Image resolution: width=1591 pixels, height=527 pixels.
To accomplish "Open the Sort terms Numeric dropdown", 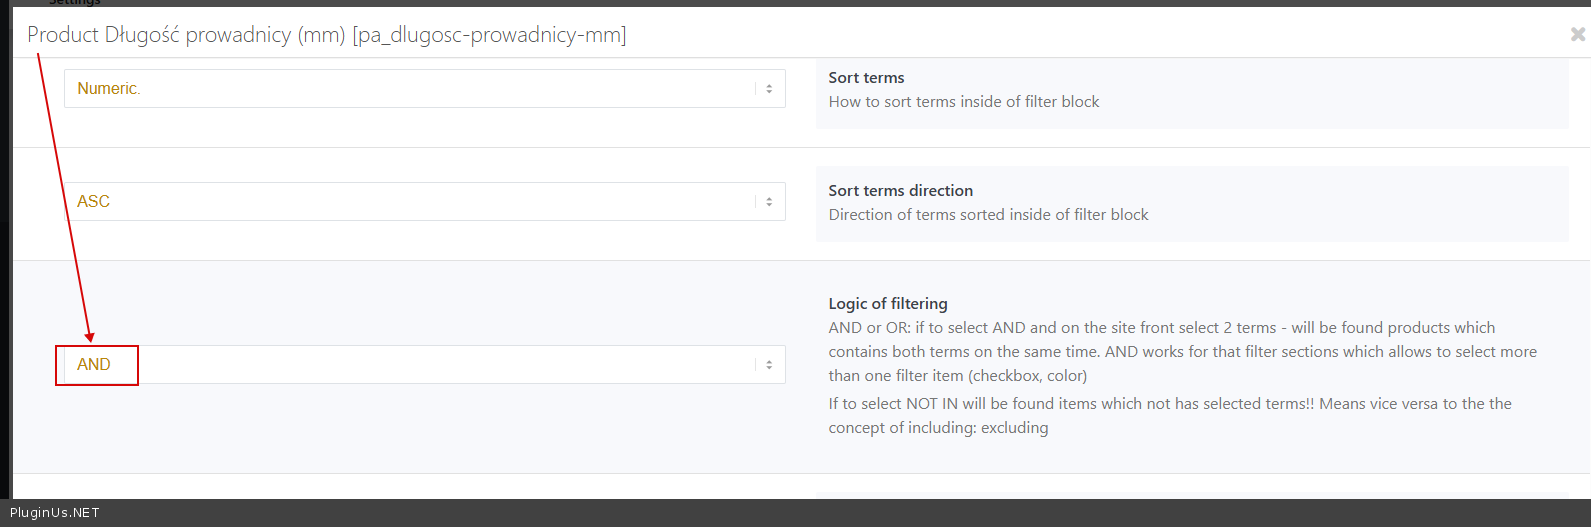I will pyautogui.click(x=424, y=89).
